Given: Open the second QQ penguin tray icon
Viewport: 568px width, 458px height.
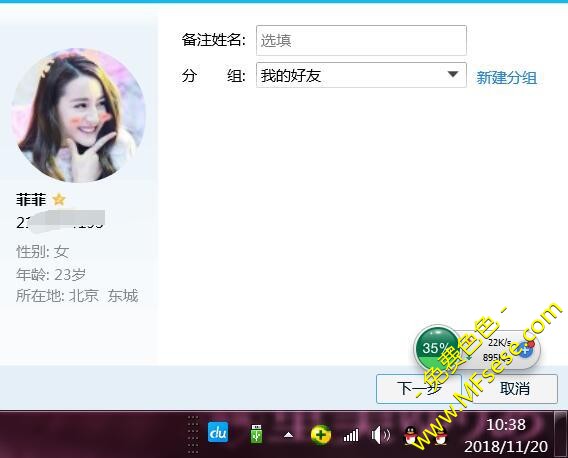Looking at the screenshot, I should 440,436.
